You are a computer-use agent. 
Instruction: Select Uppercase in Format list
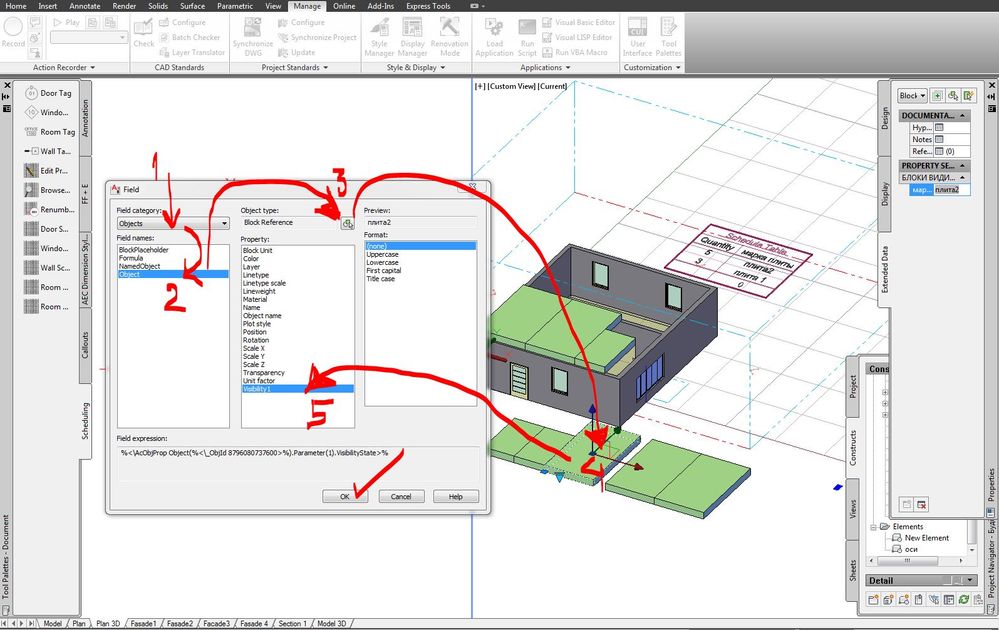pyautogui.click(x=382, y=254)
